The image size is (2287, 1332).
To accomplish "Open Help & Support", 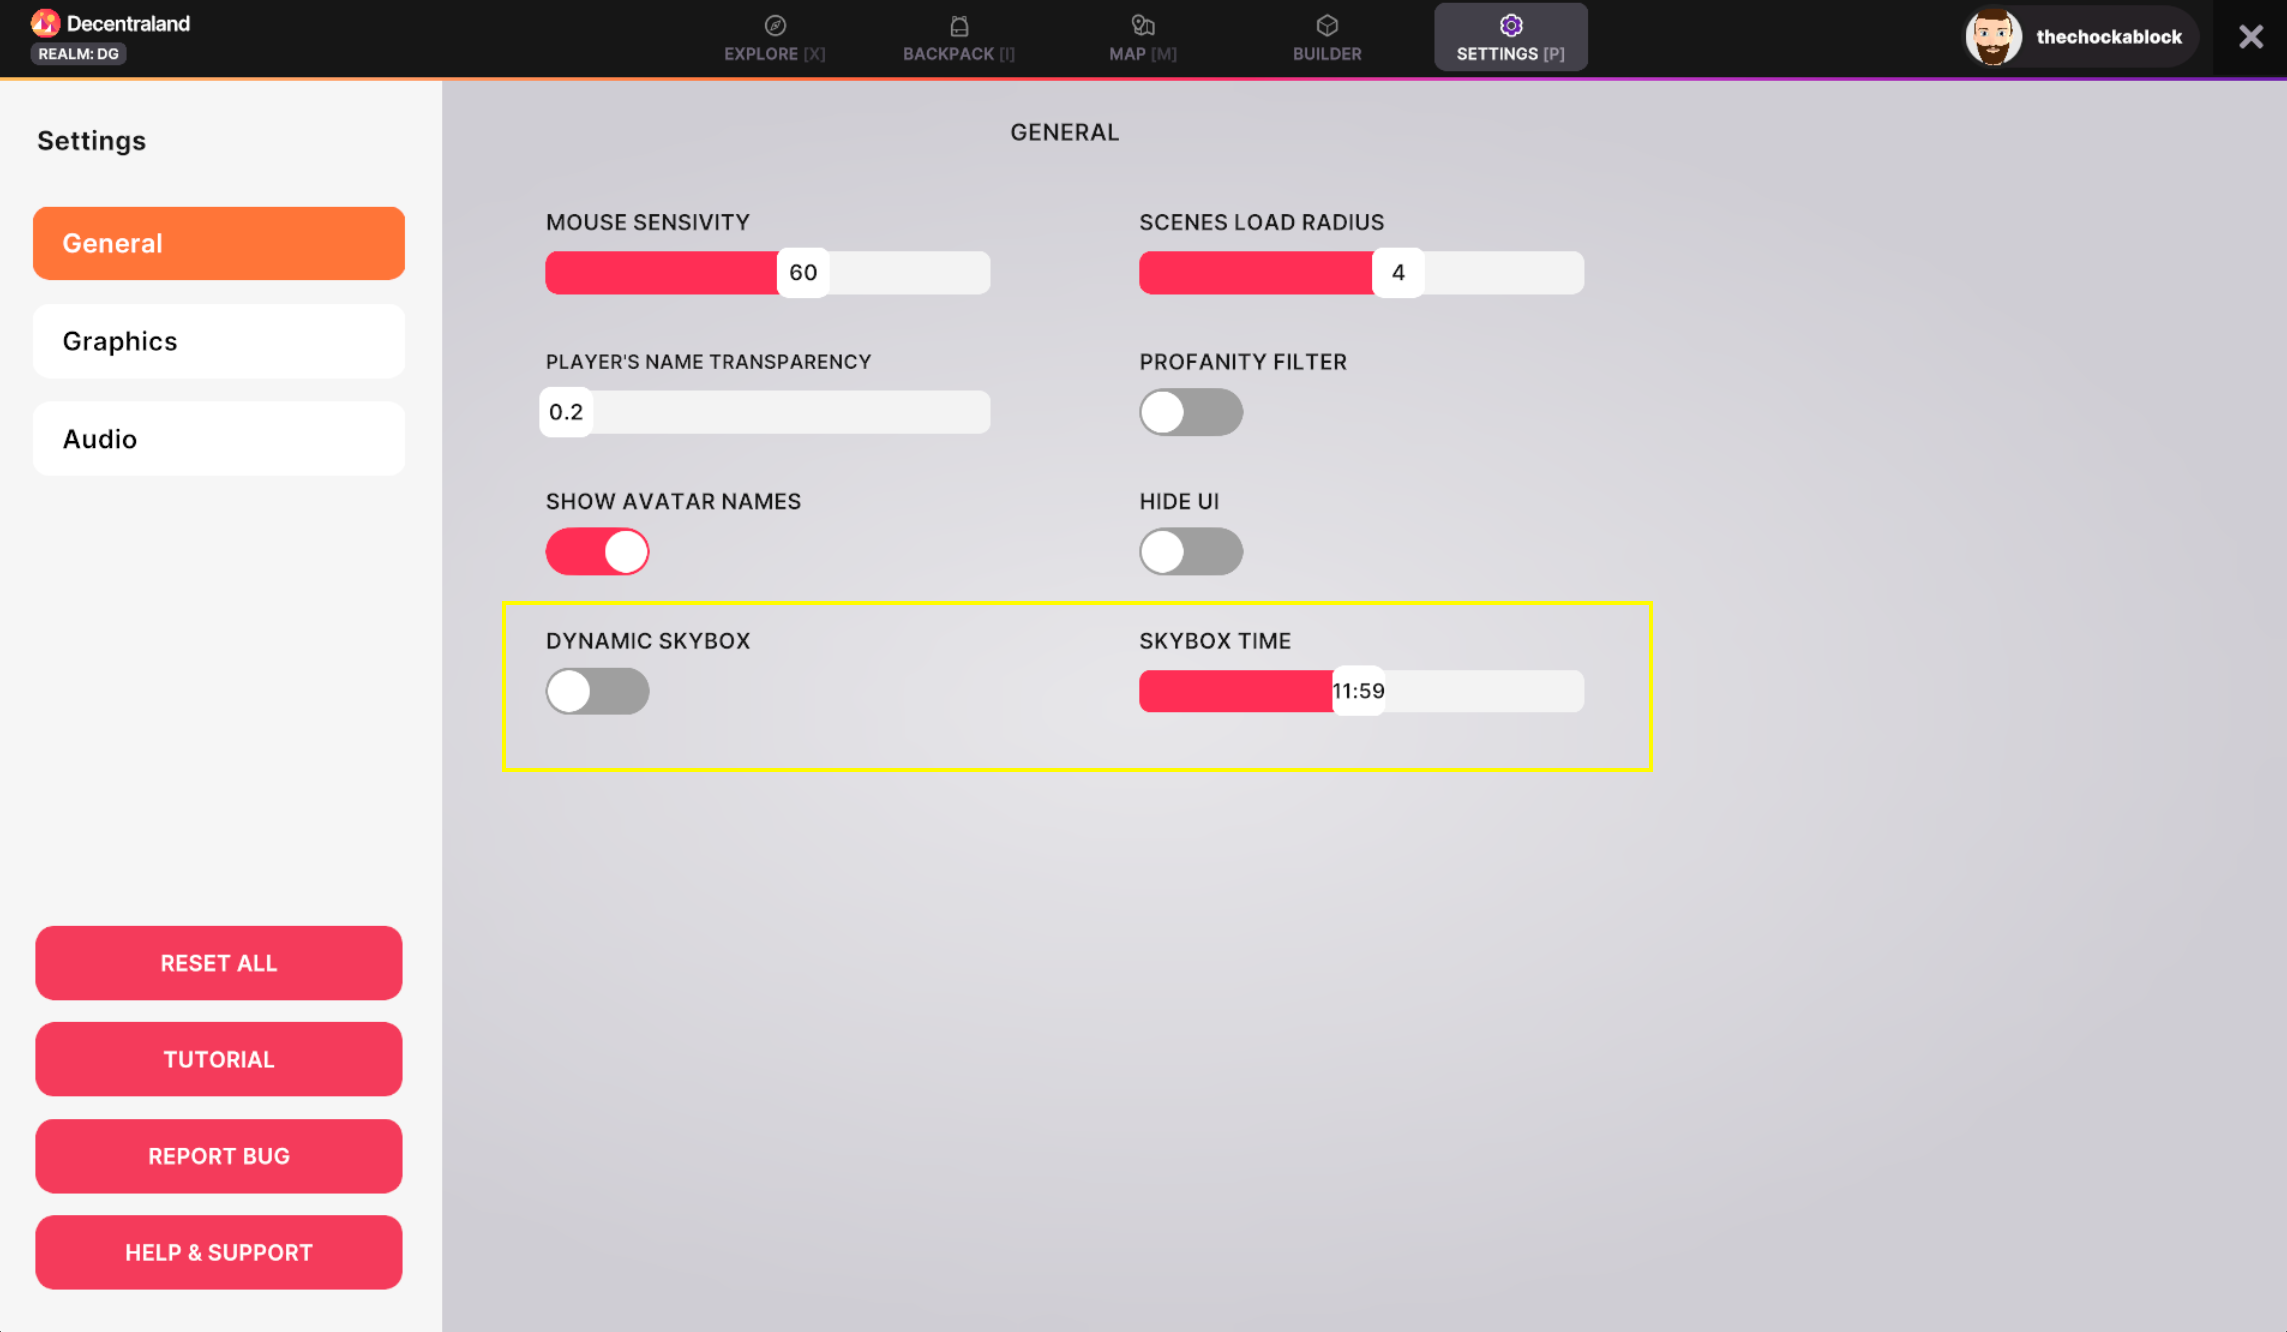I will point(219,1252).
